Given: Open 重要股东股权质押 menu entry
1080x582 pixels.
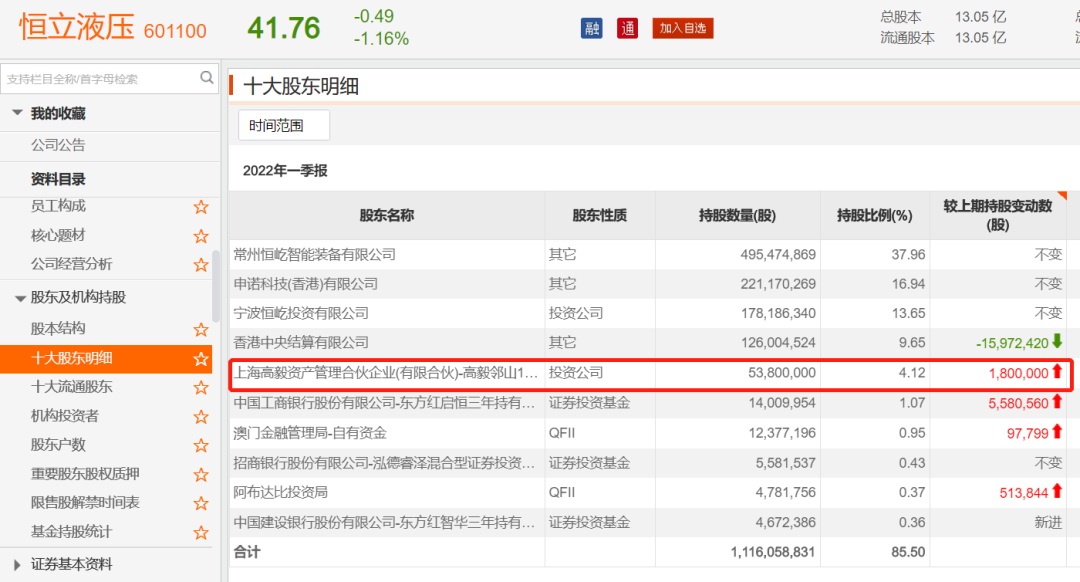Looking at the screenshot, I should click(x=85, y=473).
